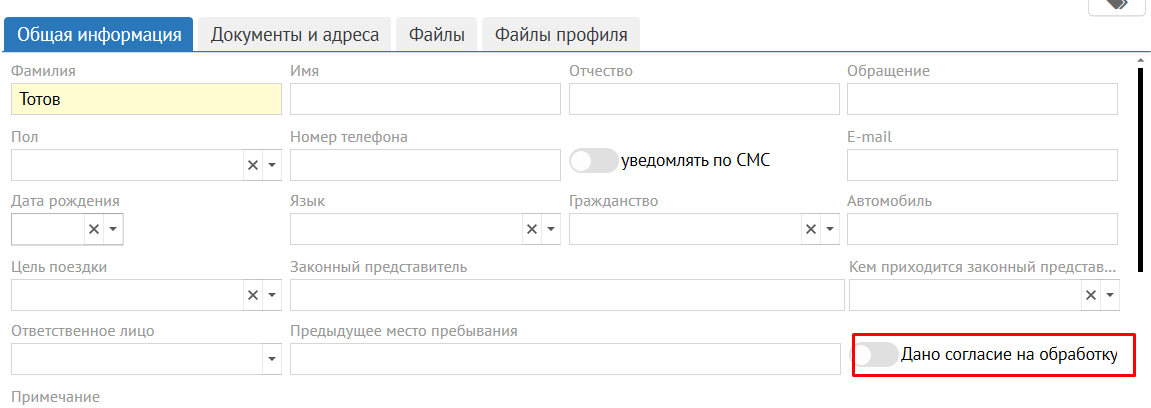Expand the Пол dropdown list
Image resolution: width=1151 pixels, height=408 pixels.
coord(271,165)
